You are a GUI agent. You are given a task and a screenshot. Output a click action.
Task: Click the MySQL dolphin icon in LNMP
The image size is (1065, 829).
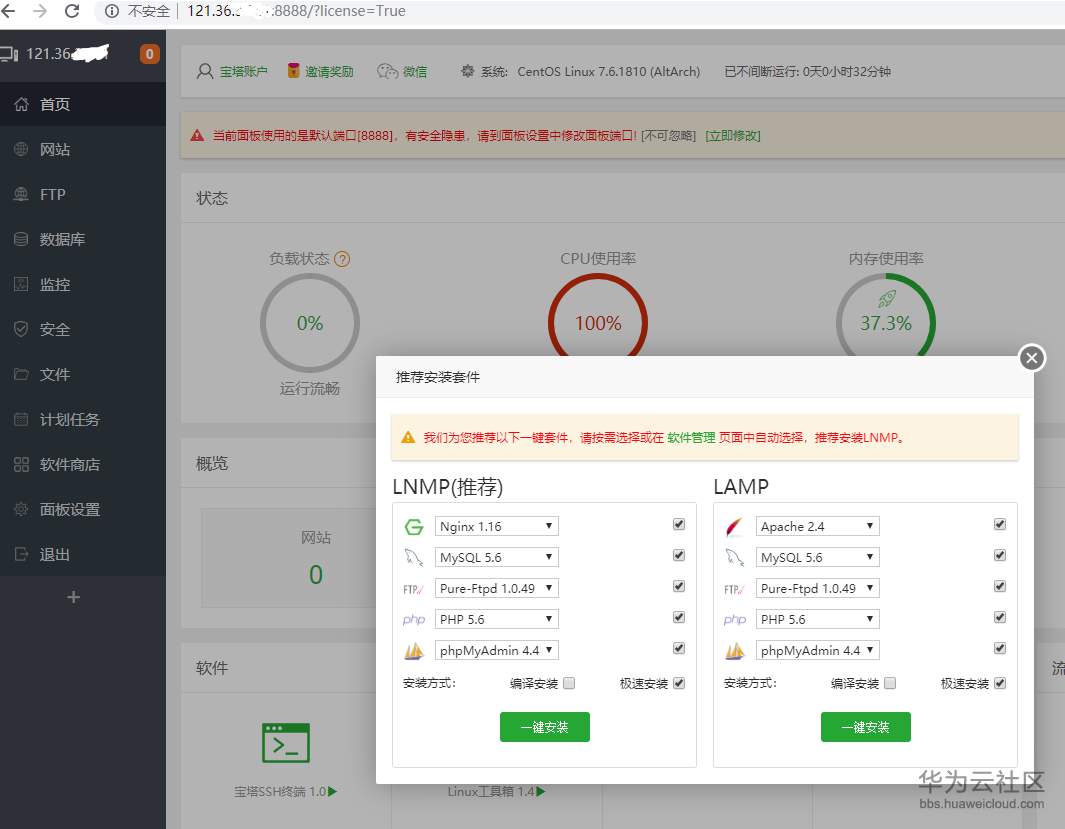click(x=414, y=557)
